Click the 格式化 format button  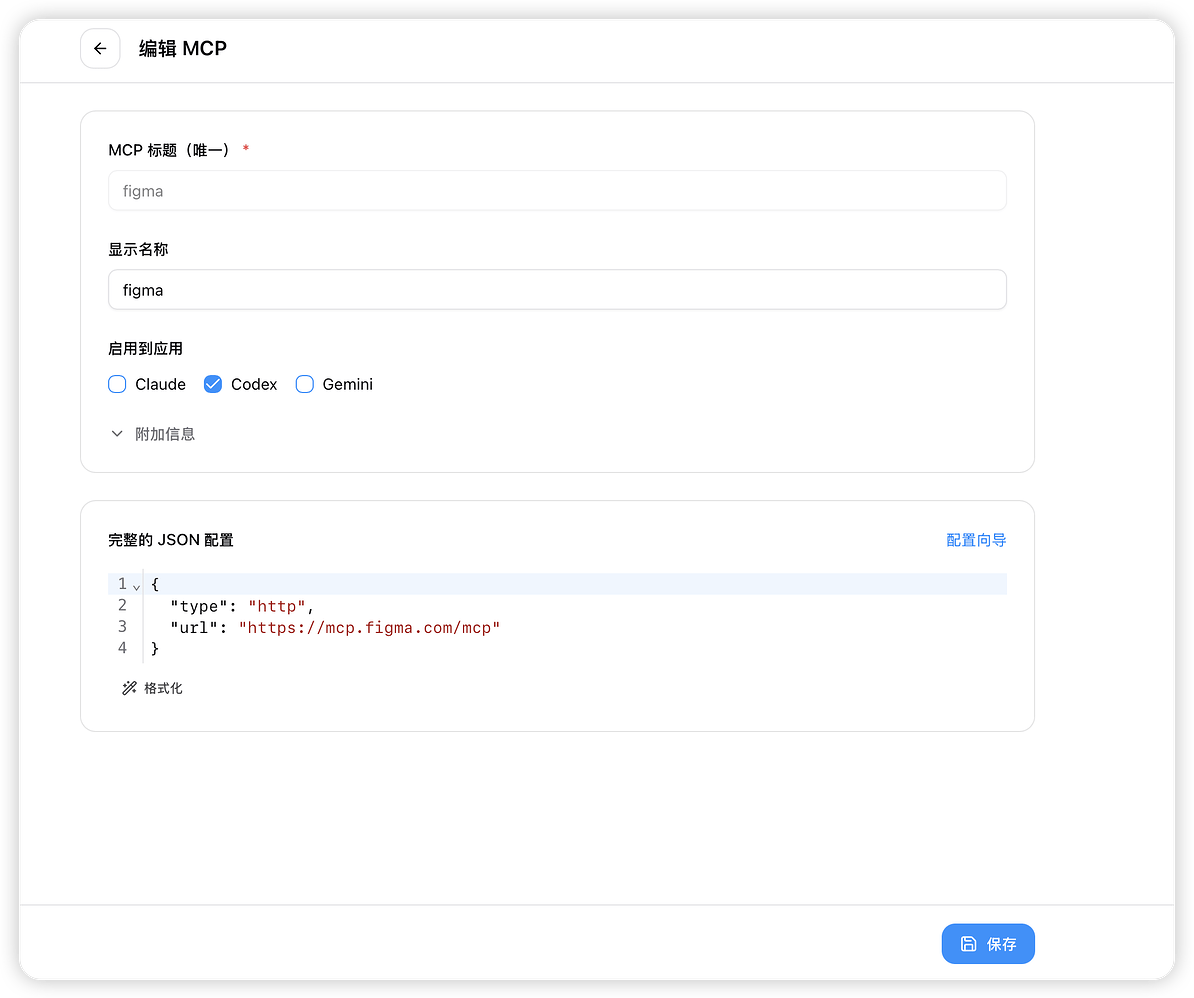(152, 688)
